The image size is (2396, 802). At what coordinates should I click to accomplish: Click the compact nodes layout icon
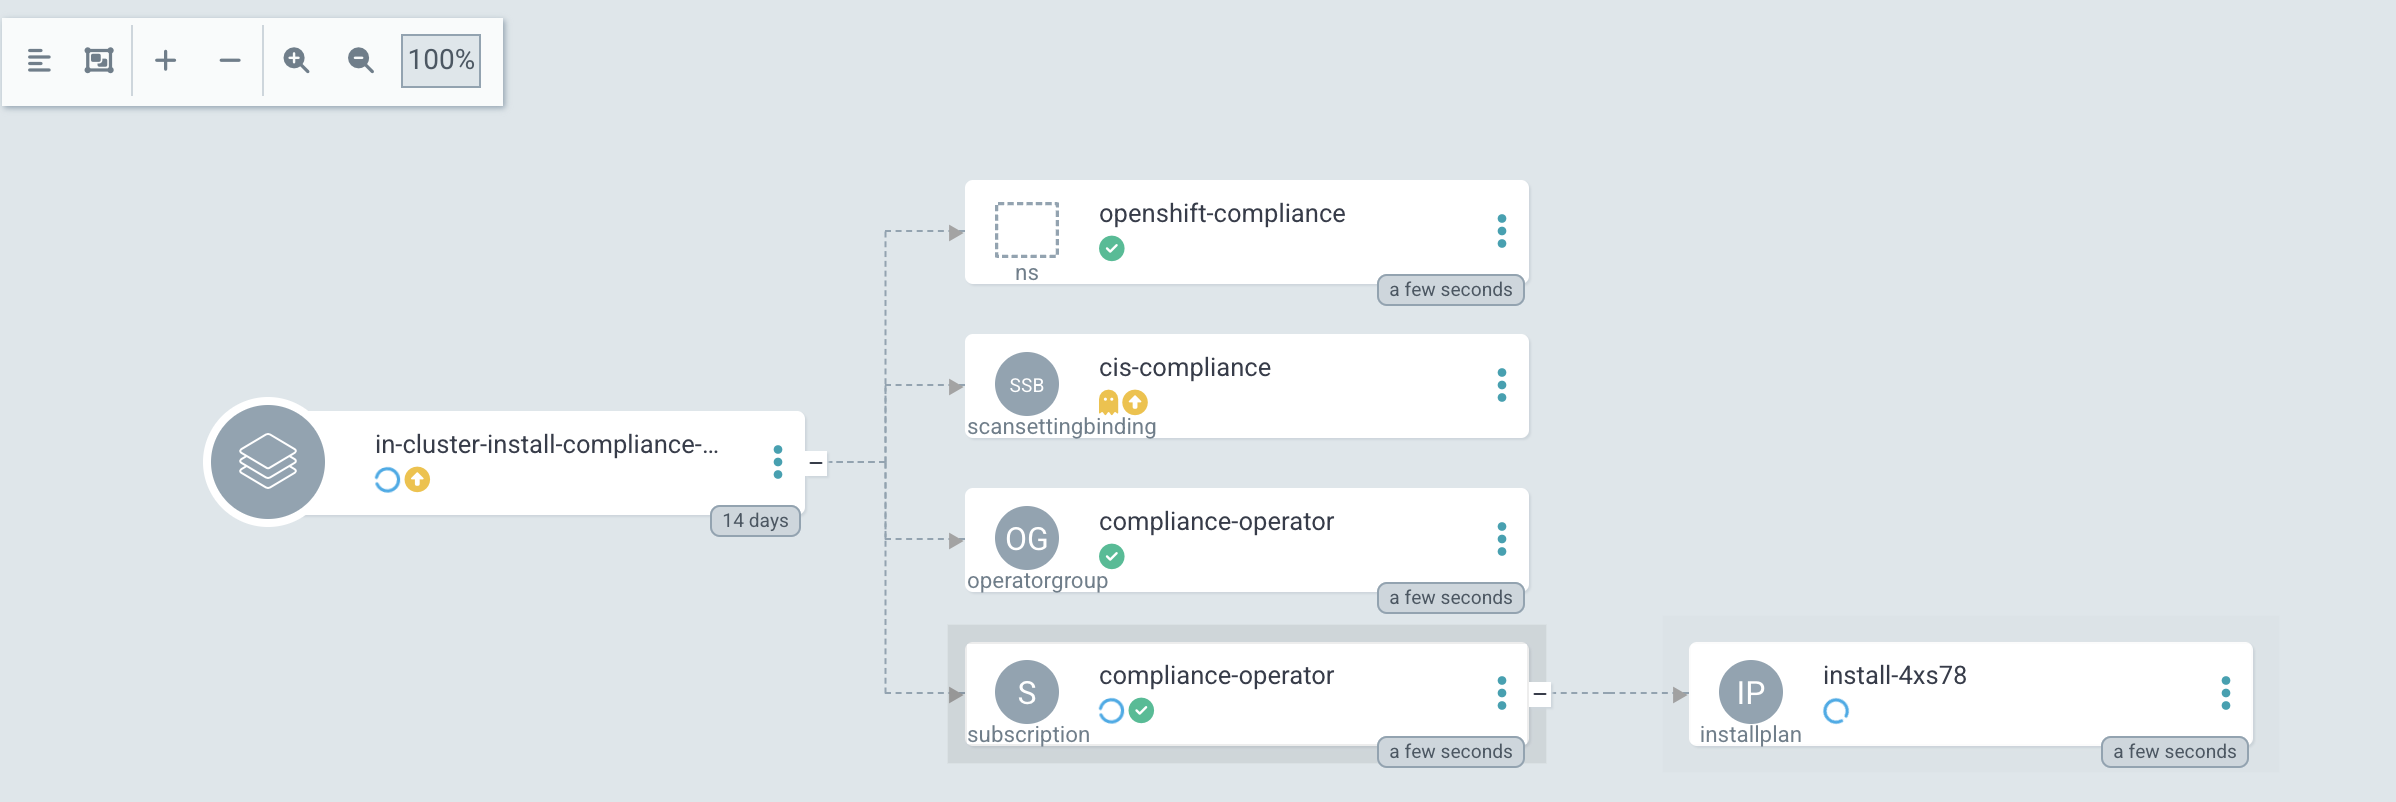pyautogui.click(x=39, y=61)
